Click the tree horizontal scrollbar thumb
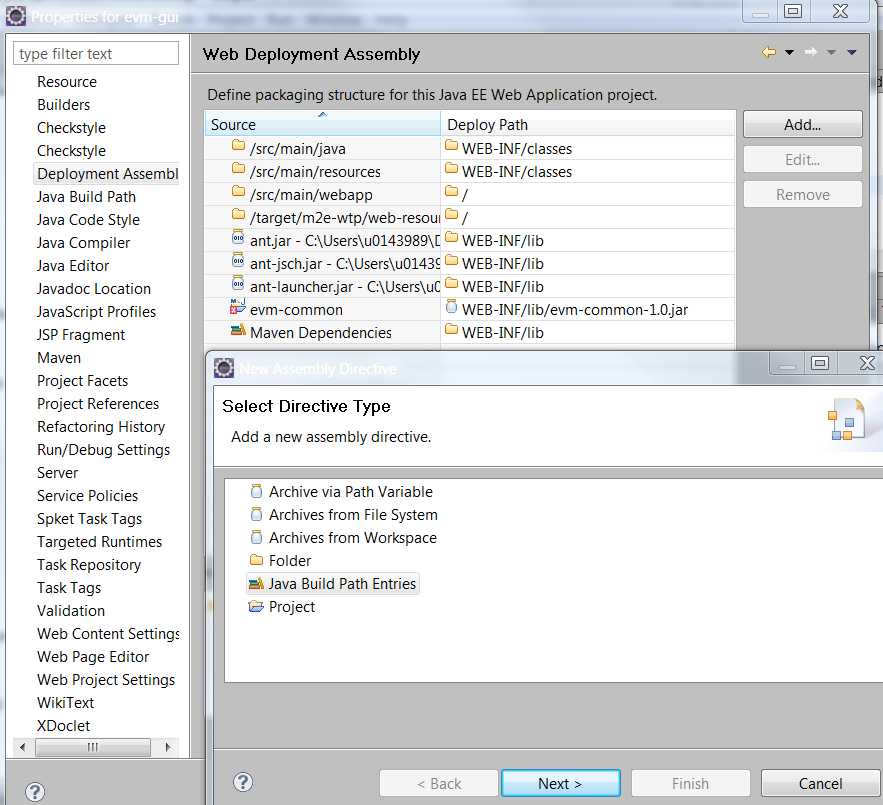The height and width of the screenshot is (805, 883). pyautogui.click(x=93, y=747)
